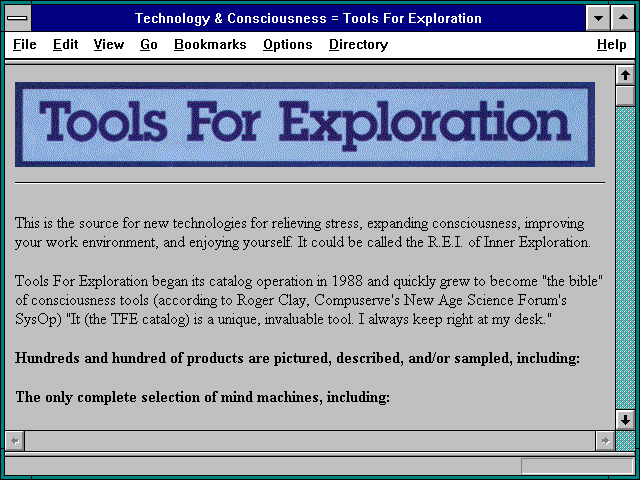Click the vertical scrollbar track below the thumb

coord(625,258)
